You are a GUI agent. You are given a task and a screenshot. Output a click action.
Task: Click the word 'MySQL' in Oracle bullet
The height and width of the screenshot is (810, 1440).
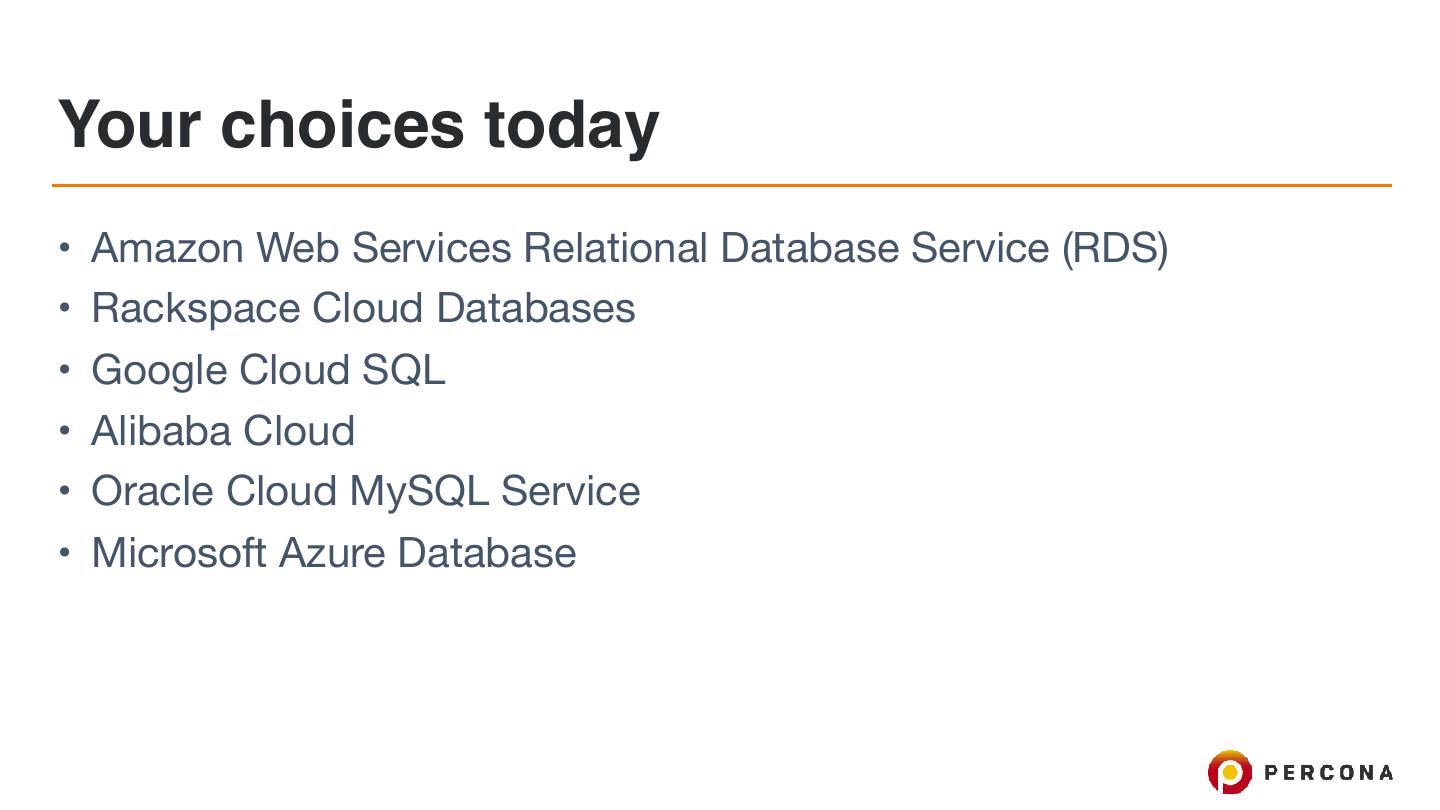pyautogui.click(x=418, y=492)
